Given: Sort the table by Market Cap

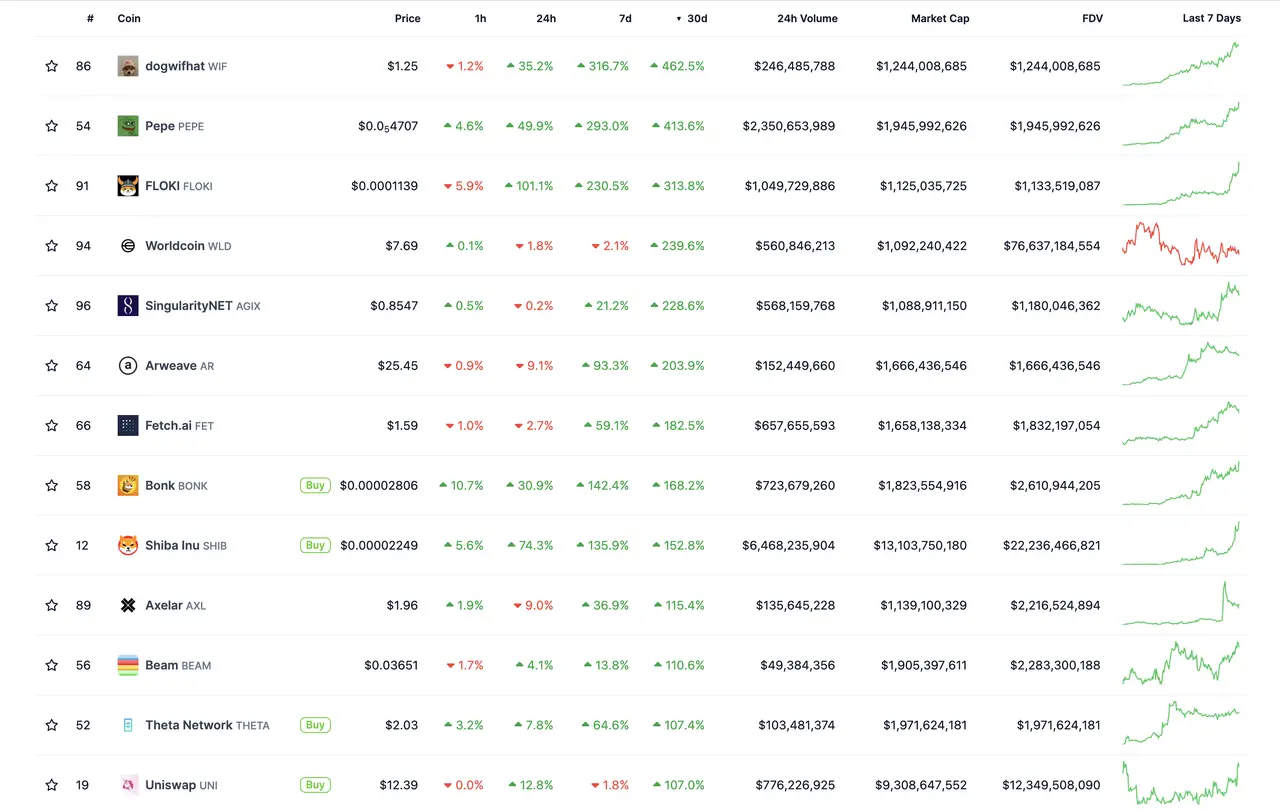Looking at the screenshot, I should point(939,18).
